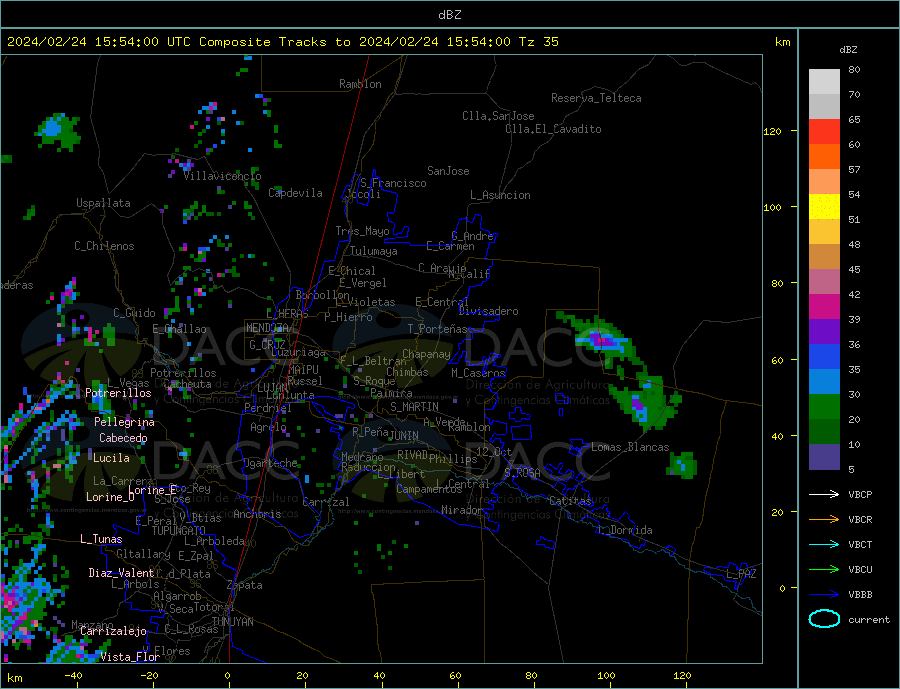This screenshot has width=900, height=689.
Task: Click the 'current' legend label
Action: point(868,620)
